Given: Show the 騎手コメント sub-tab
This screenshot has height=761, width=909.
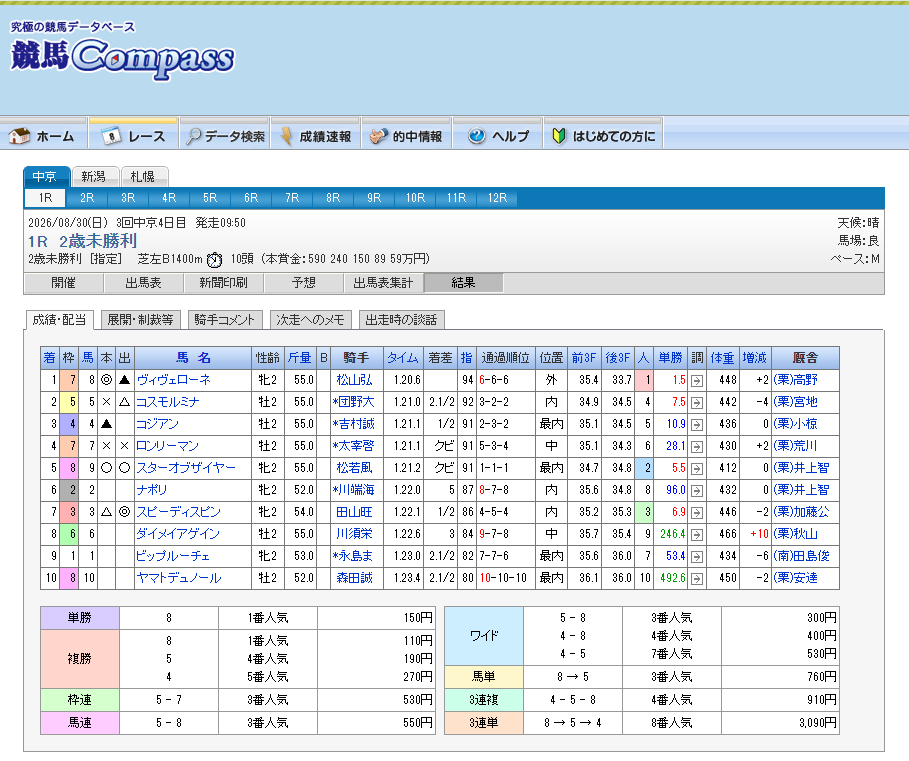Looking at the screenshot, I should tap(224, 320).
